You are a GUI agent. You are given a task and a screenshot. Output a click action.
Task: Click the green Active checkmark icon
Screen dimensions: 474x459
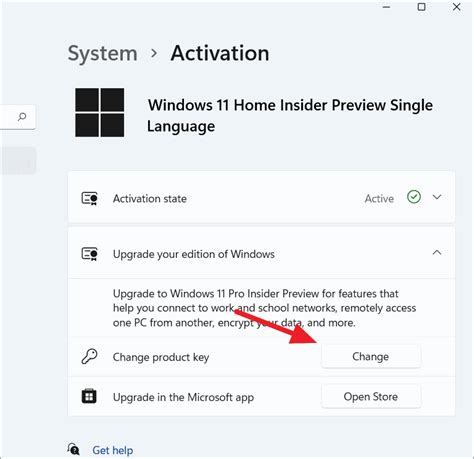point(414,197)
